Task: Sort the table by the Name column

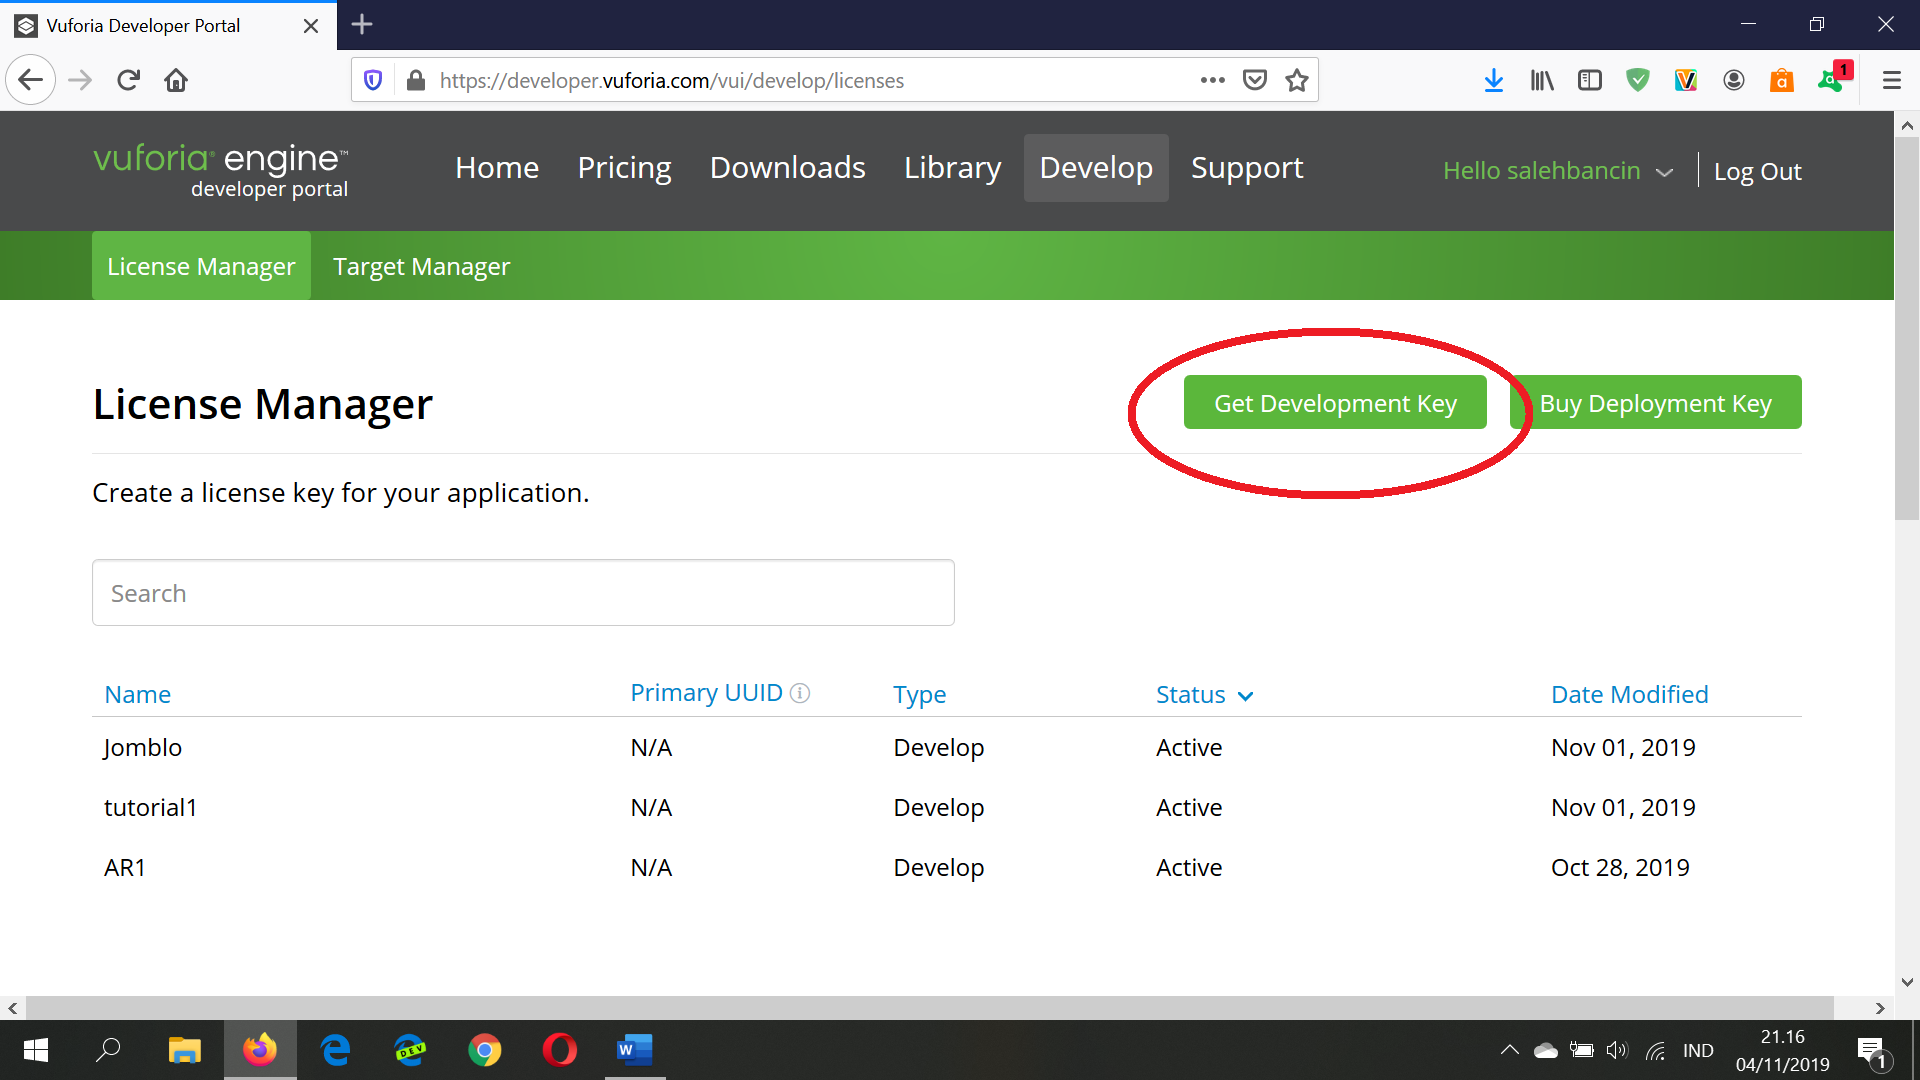Action: coord(138,694)
